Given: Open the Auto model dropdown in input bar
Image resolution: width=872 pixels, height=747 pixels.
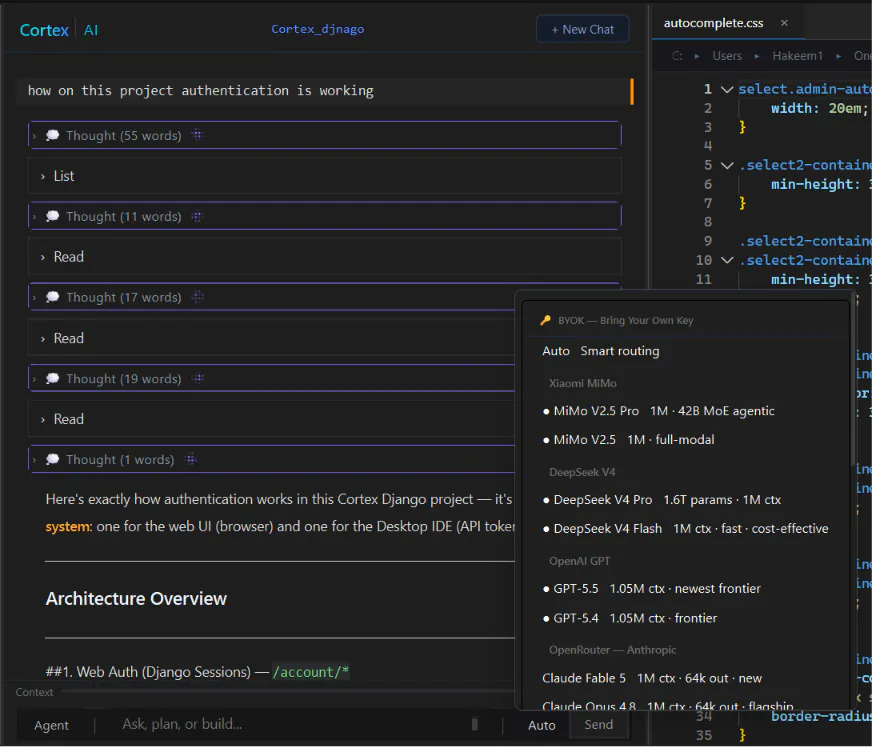Looking at the screenshot, I should click(x=541, y=725).
